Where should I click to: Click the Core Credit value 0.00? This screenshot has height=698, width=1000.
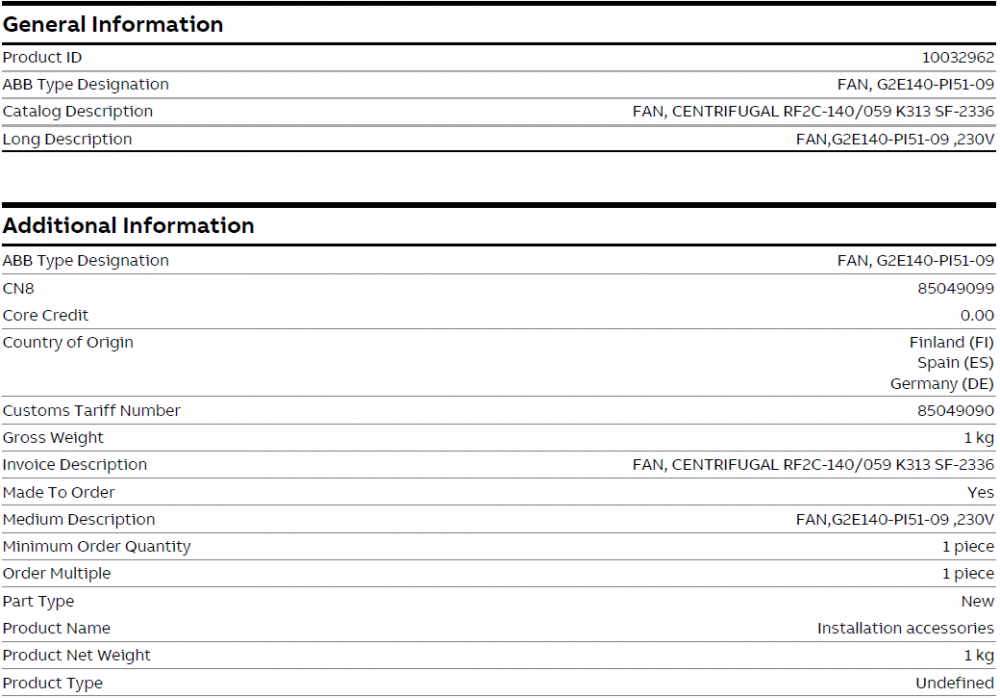977,315
